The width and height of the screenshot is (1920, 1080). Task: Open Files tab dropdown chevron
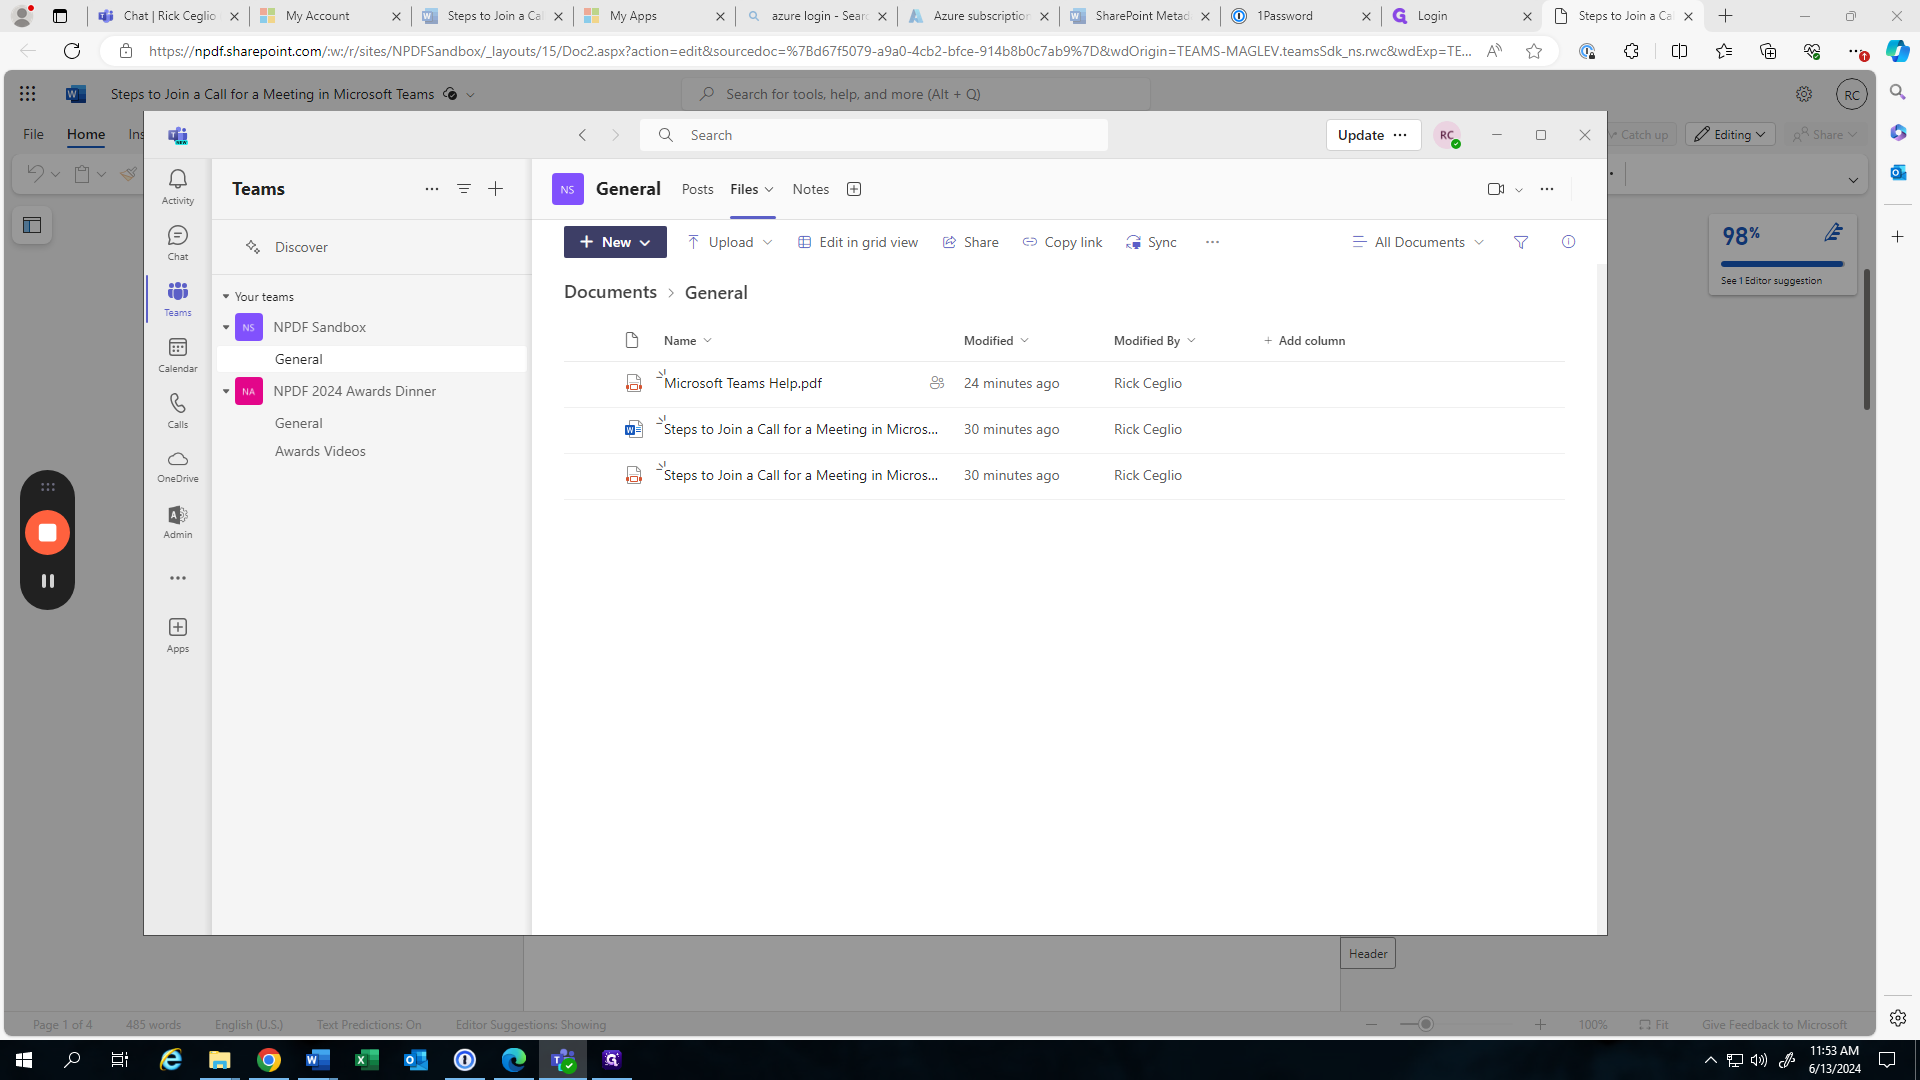[x=769, y=190]
